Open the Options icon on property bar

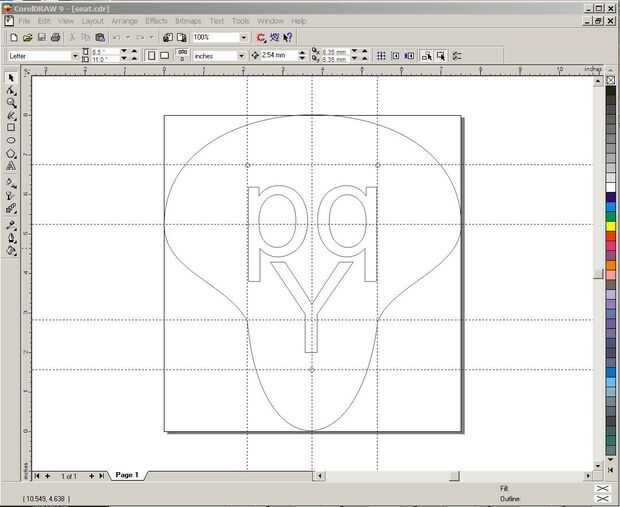tap(457, 56)
